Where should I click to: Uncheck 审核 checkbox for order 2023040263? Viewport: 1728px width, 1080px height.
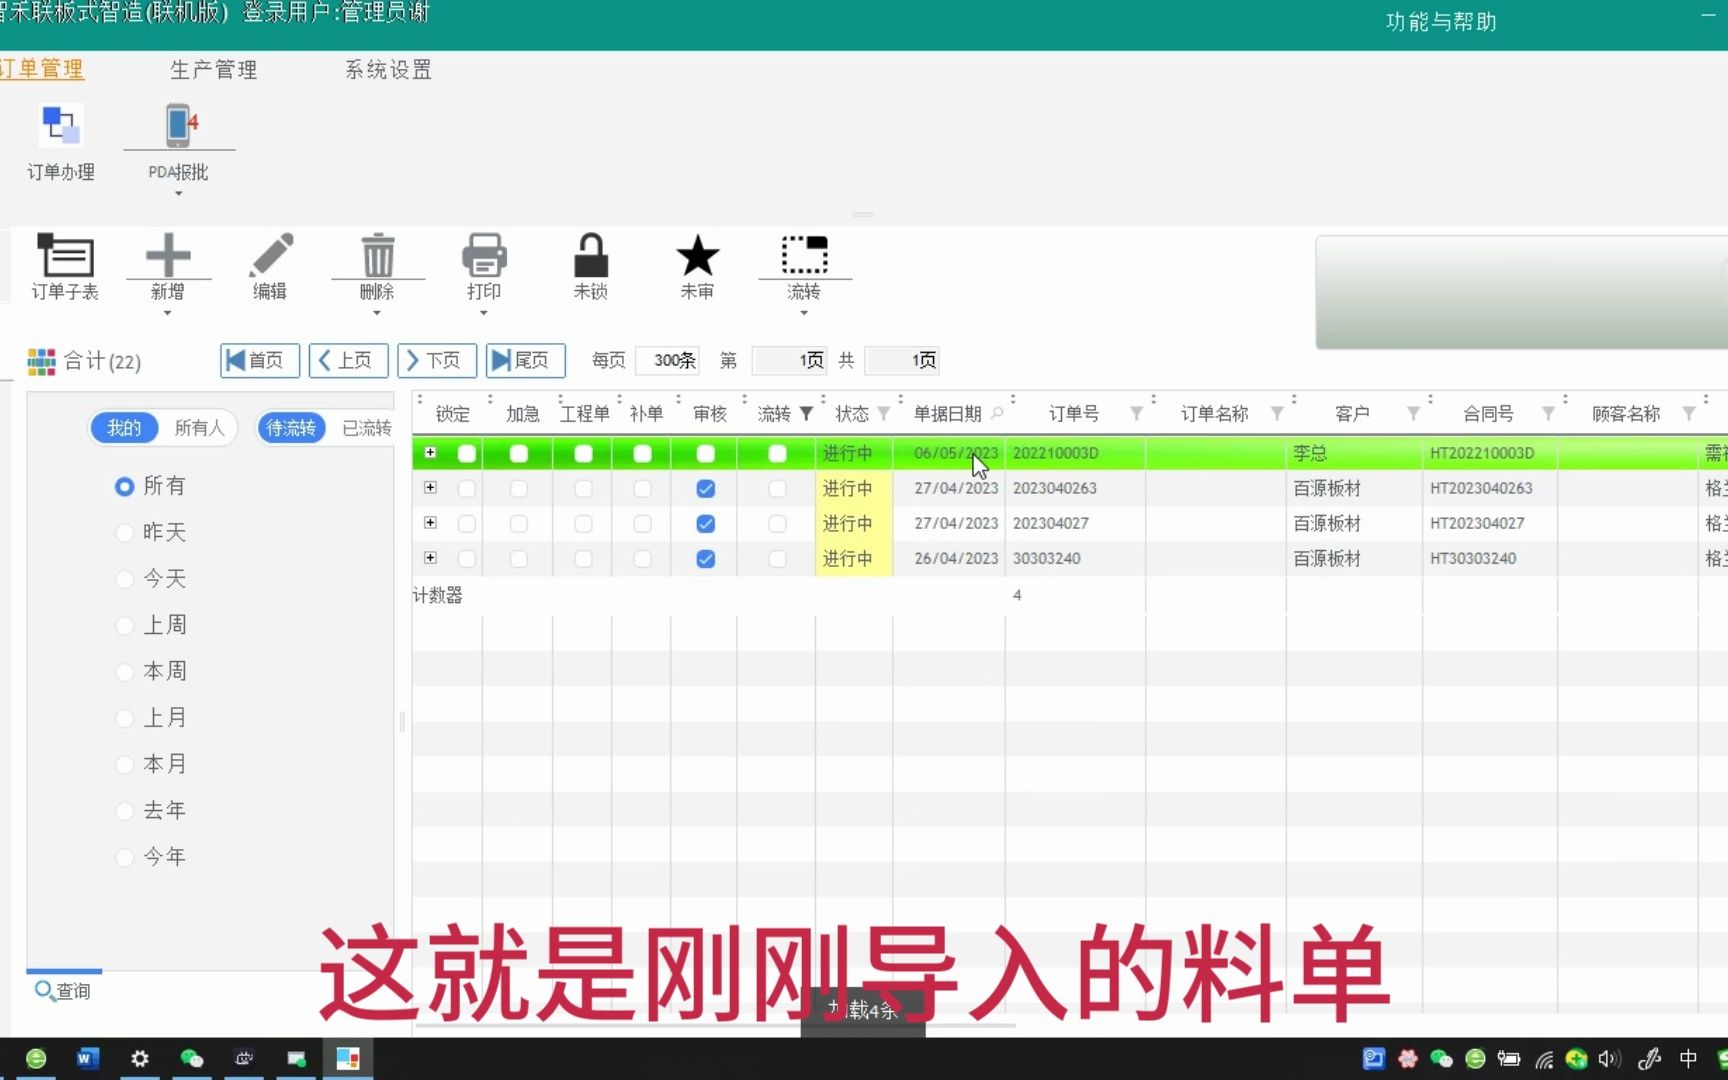click(705, 489)
